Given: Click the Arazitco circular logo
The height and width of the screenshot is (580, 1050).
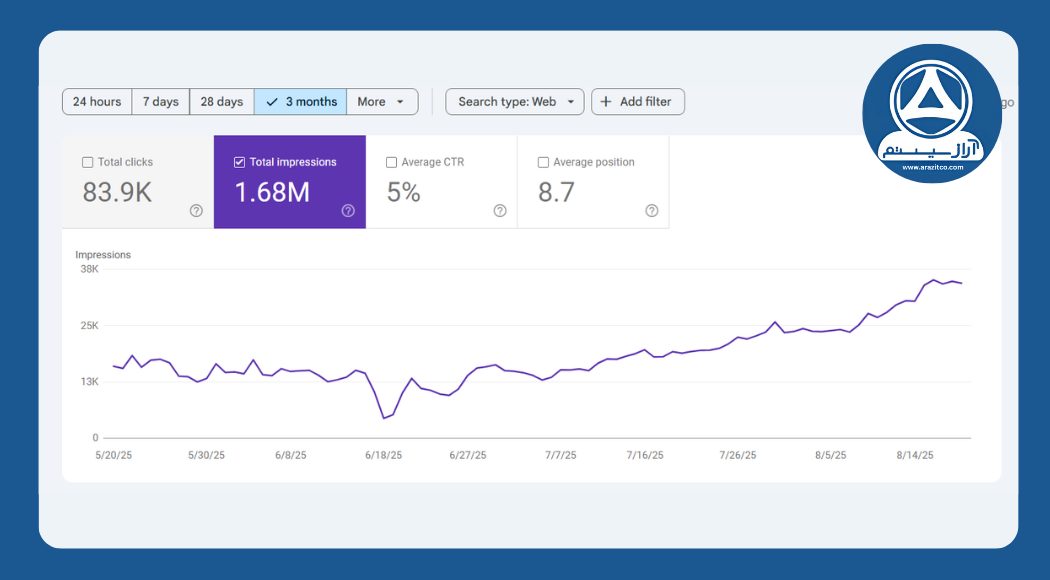Looking at the screenshot, I should click(x=931, y=113).
